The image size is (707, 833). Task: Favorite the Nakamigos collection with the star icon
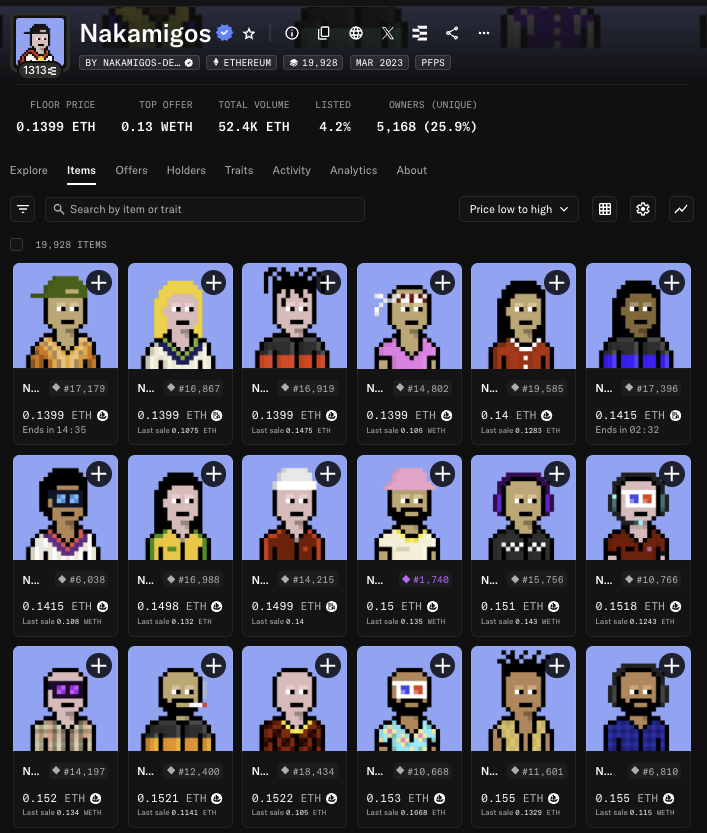click(x=249, y=34)
